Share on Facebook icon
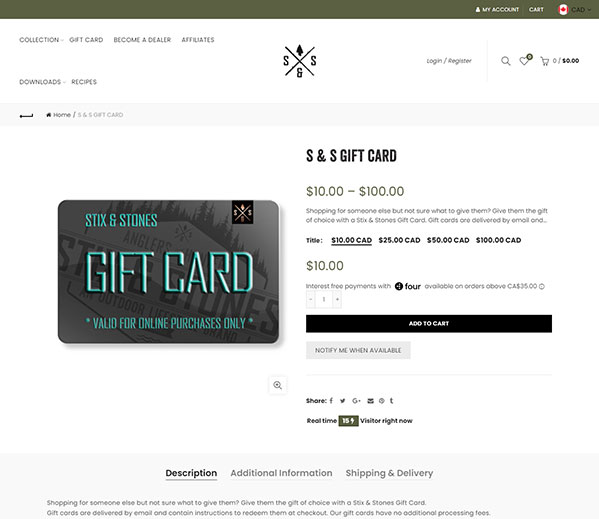This screenshot has width=599, height=519. [x=331, y=401]
